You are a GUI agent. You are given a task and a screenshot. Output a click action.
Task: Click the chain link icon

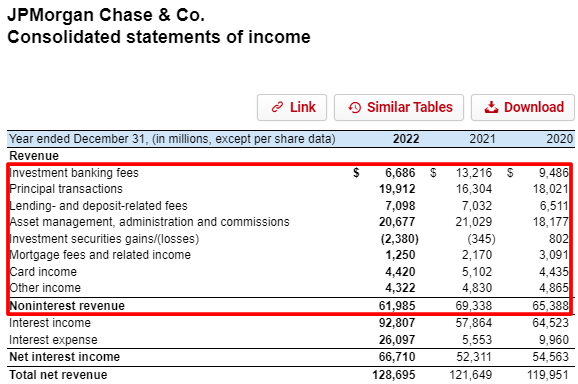277,107
